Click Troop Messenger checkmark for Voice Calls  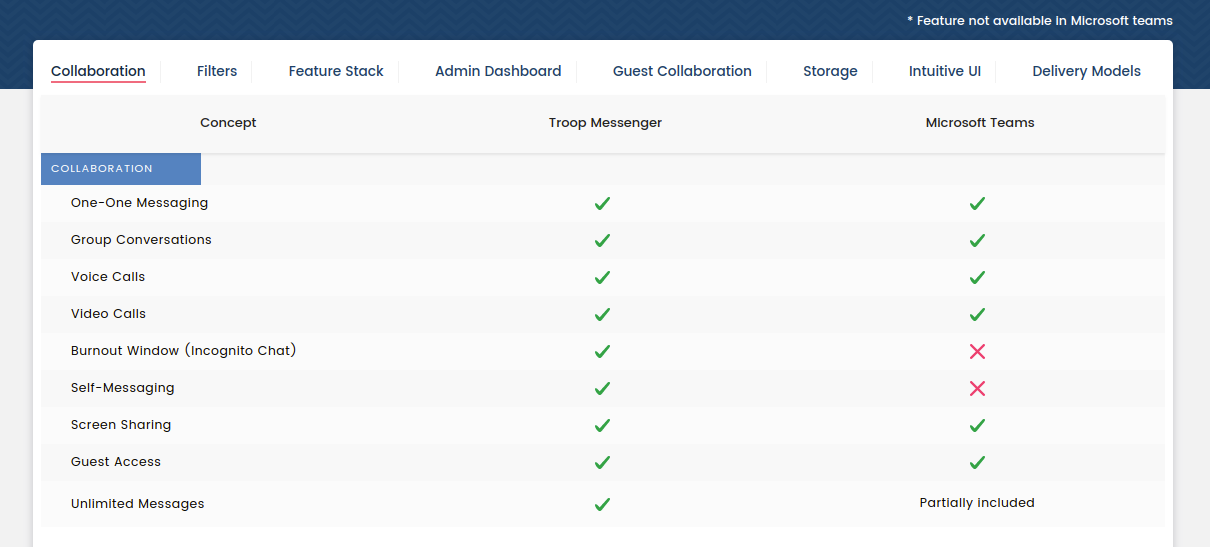click(x=602, y=277)
